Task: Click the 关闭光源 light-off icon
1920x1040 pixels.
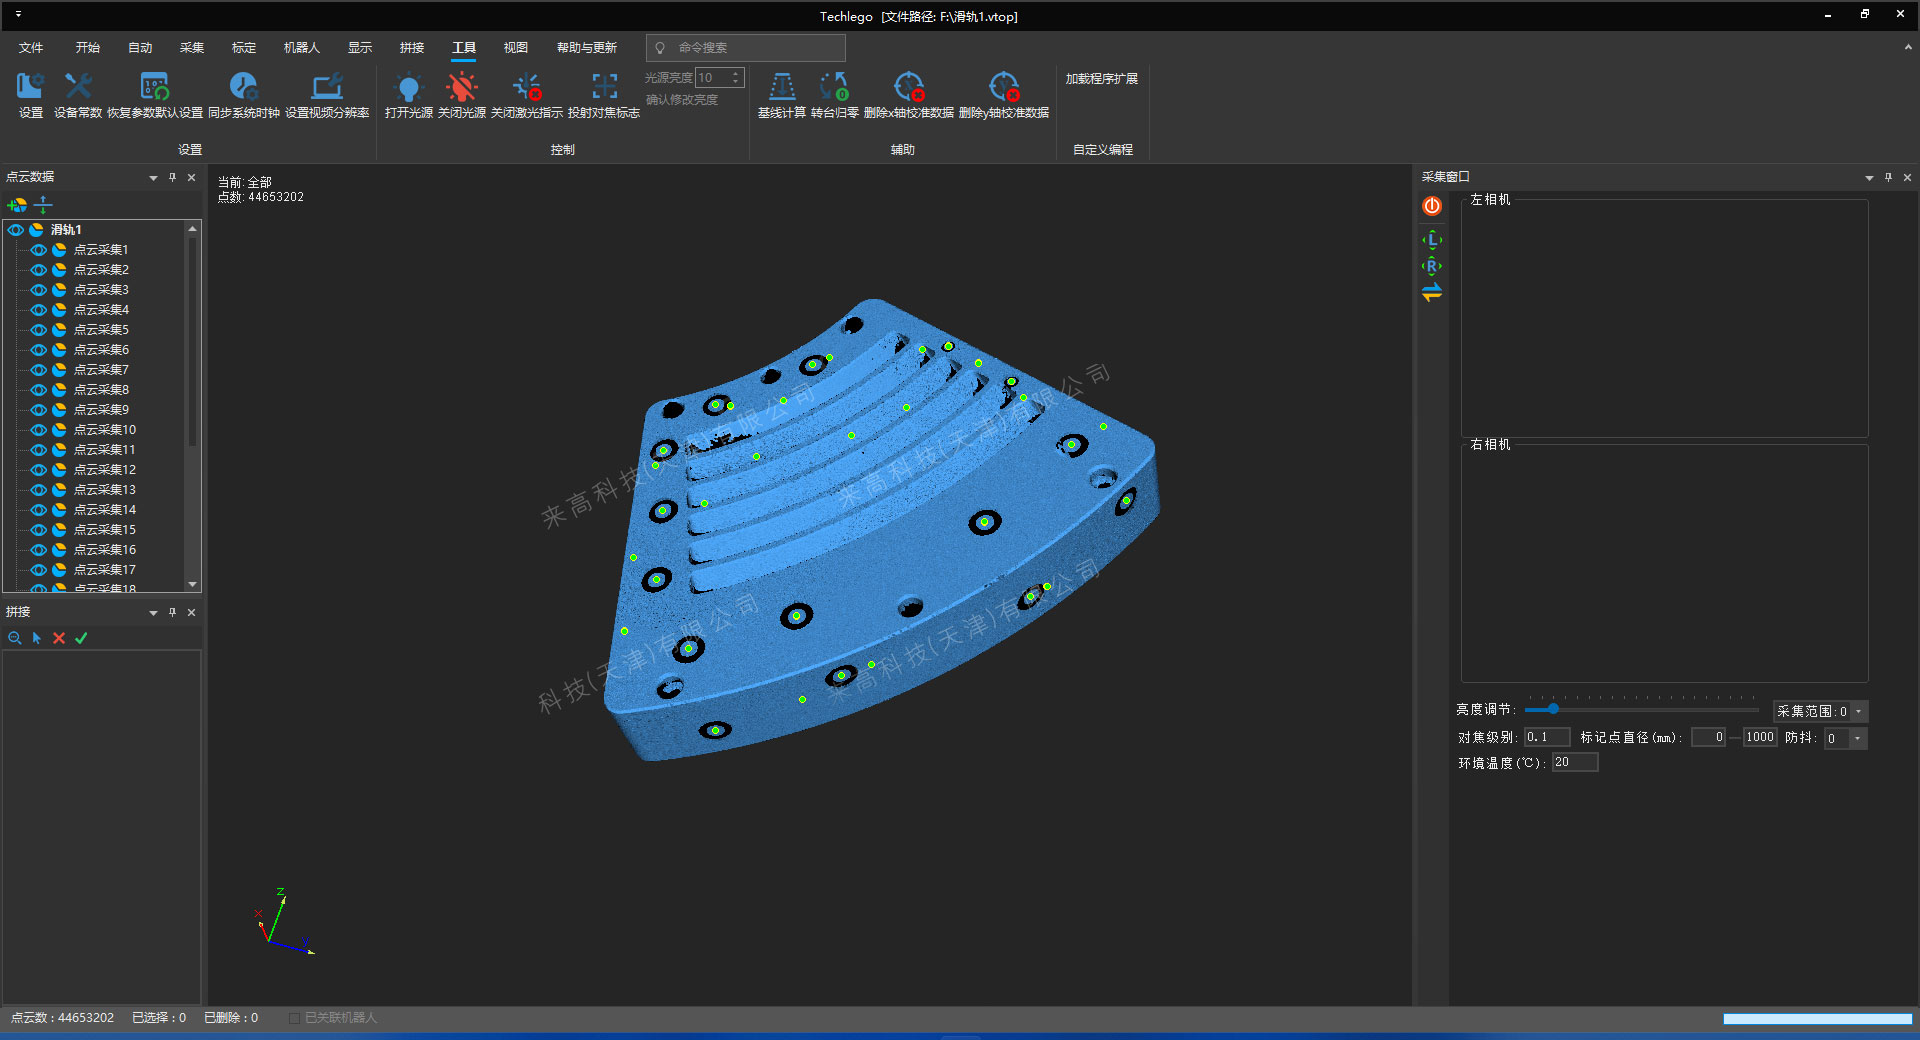Action: (461, 88)
